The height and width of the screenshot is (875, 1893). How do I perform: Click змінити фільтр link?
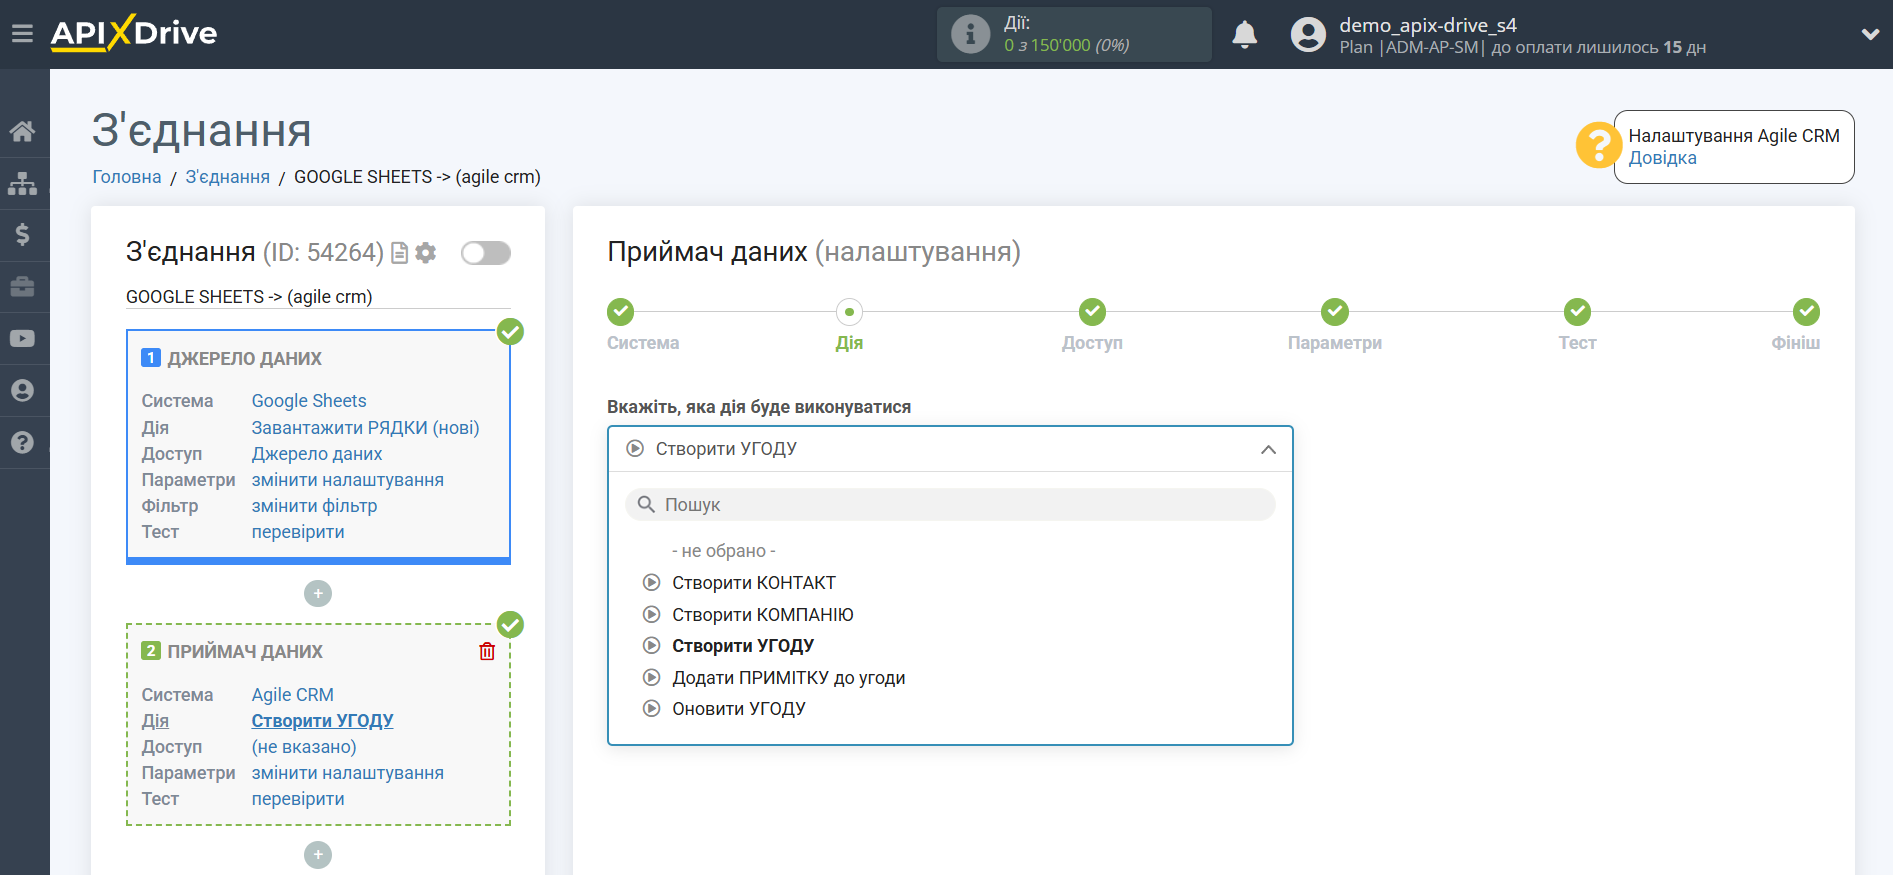[x=314, y=506]
